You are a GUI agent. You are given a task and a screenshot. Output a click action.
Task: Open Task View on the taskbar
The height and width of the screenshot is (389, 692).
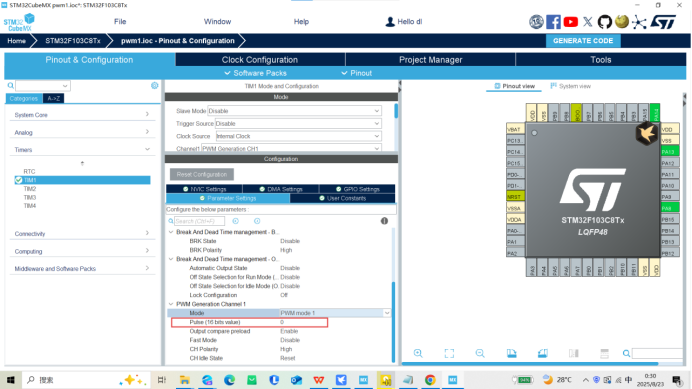(x=162, y=380)
